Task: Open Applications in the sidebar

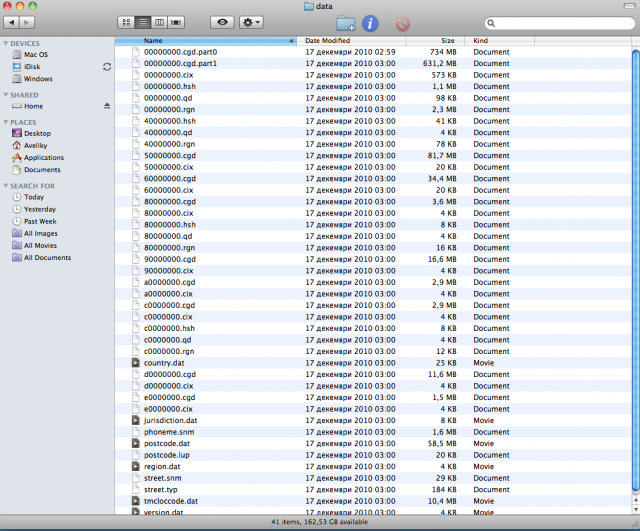Action: [x=43, y=157]
